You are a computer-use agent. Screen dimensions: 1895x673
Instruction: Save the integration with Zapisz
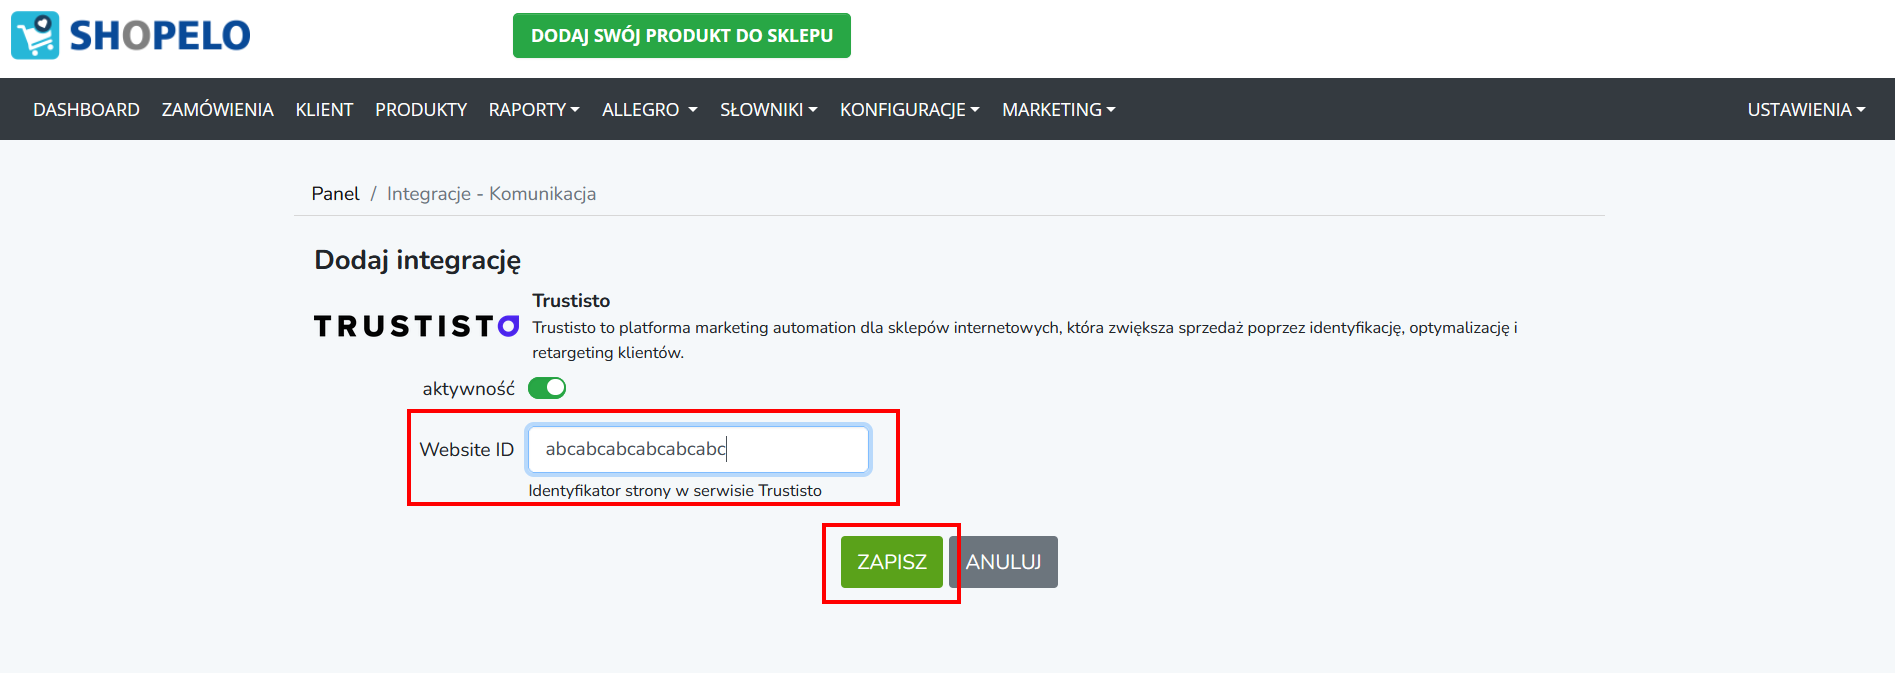[891, 562]
